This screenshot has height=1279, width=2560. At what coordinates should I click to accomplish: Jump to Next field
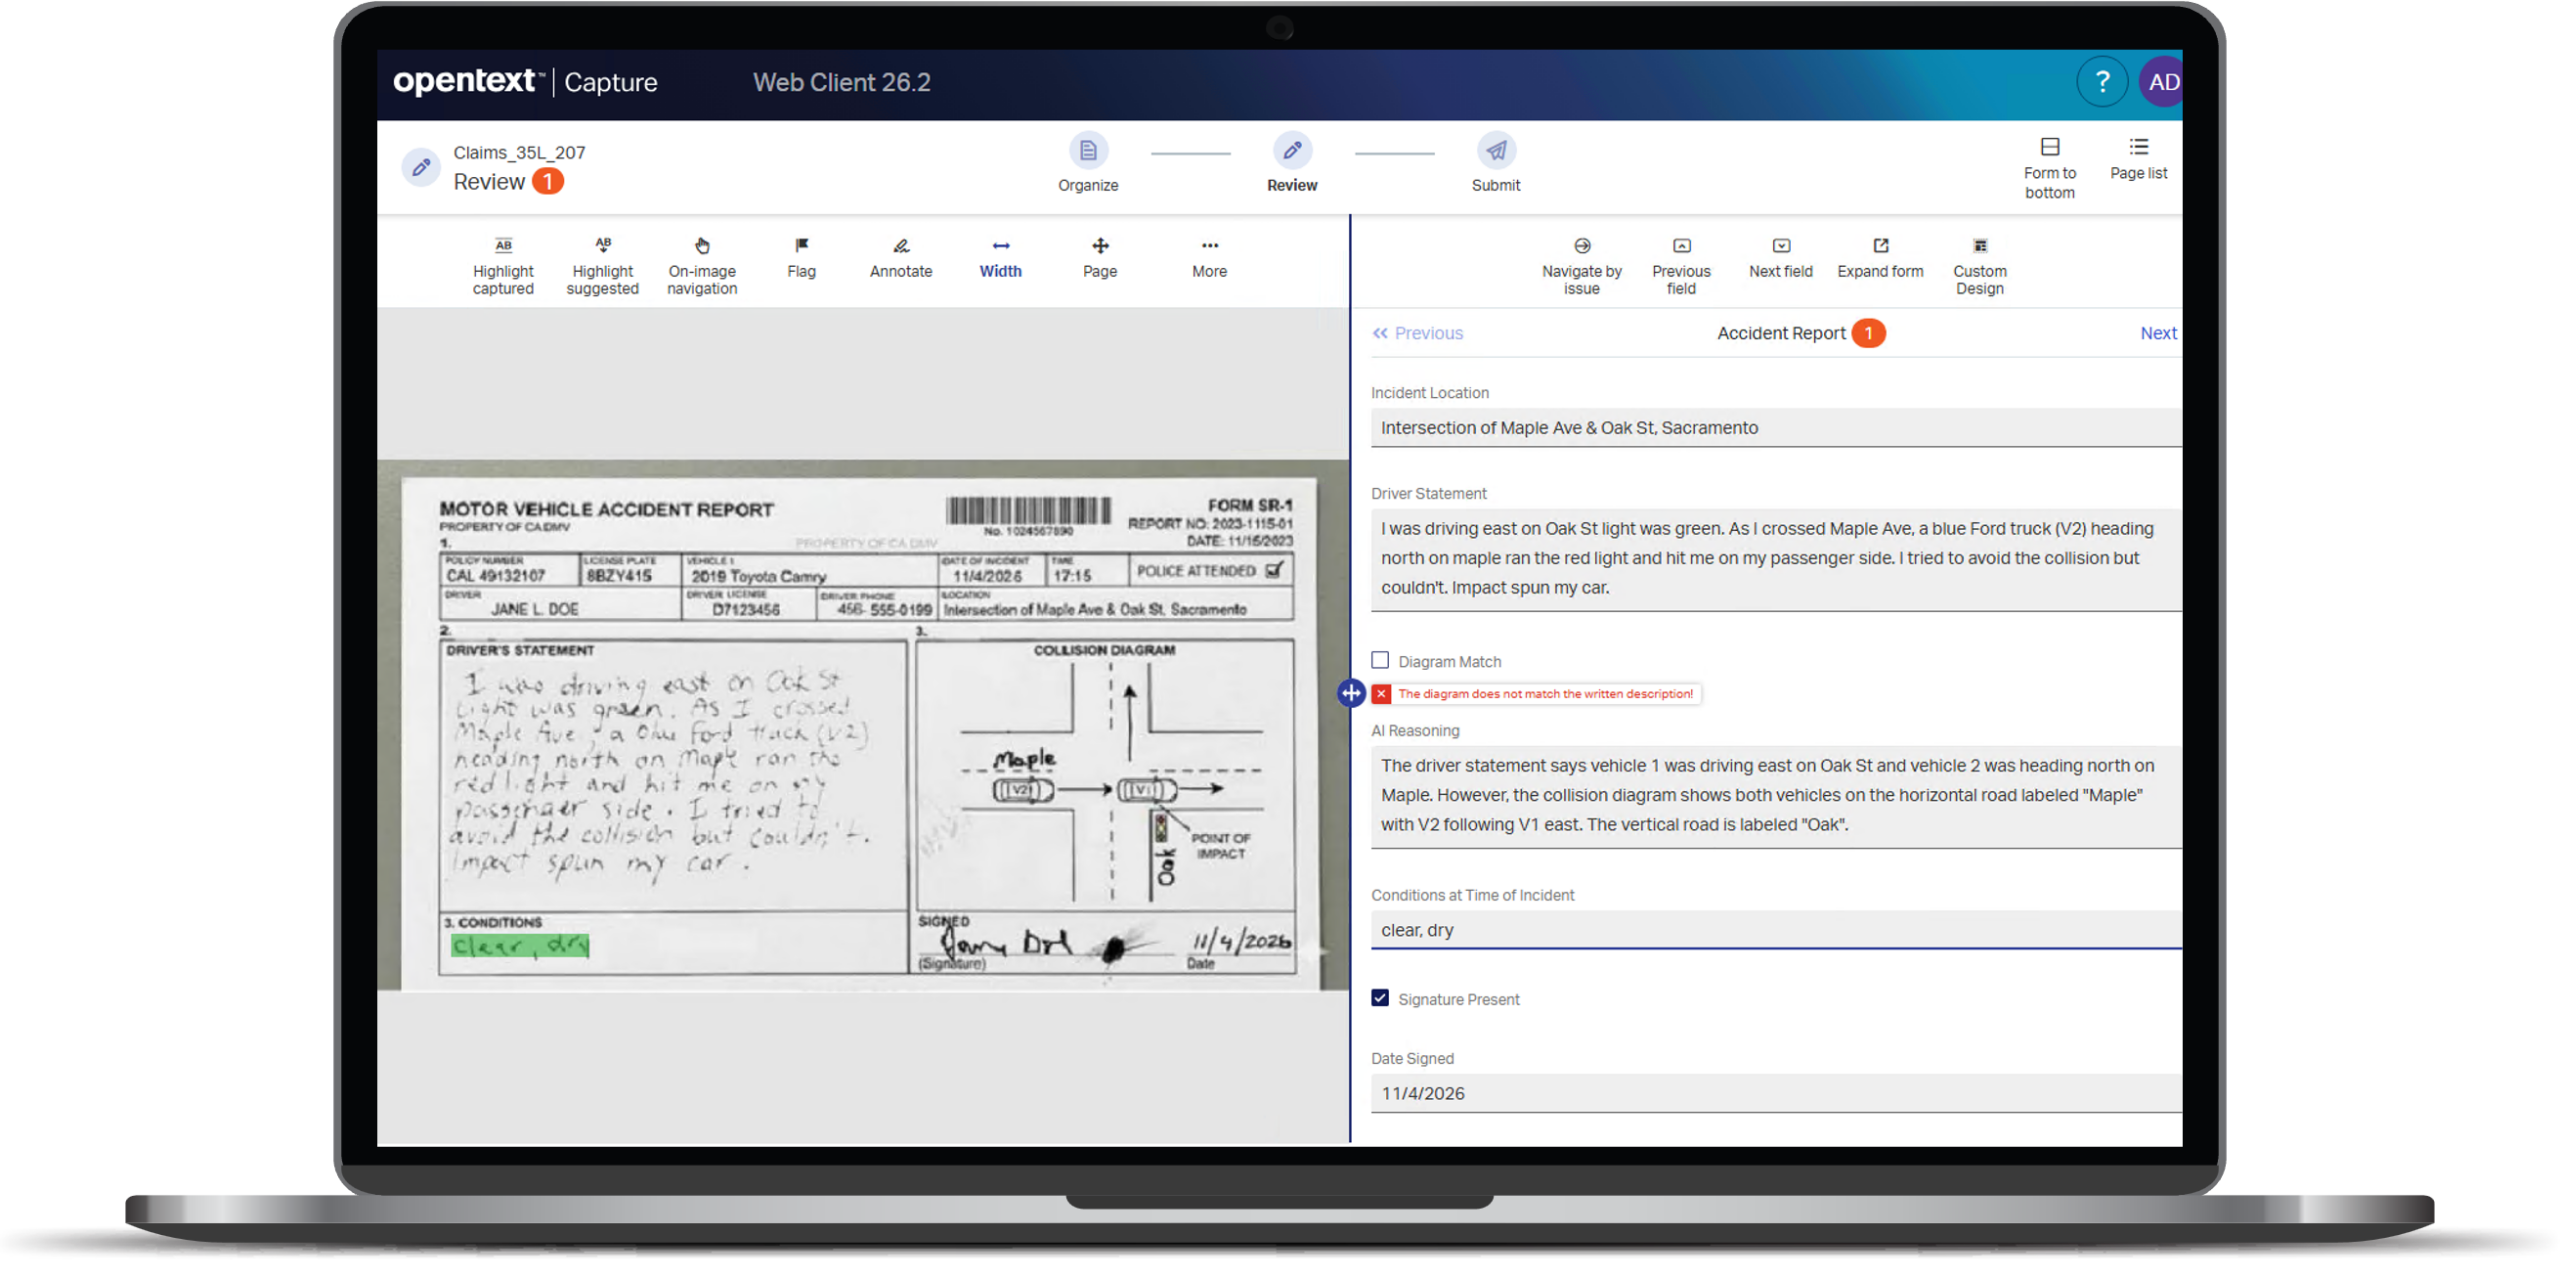coord(1780,258)
